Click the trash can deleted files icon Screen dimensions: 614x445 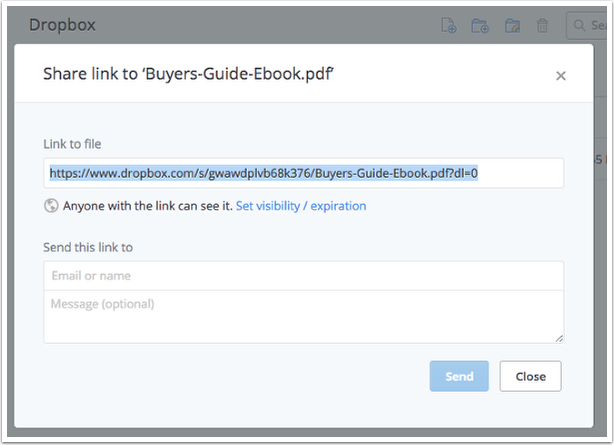click(542, 26)
